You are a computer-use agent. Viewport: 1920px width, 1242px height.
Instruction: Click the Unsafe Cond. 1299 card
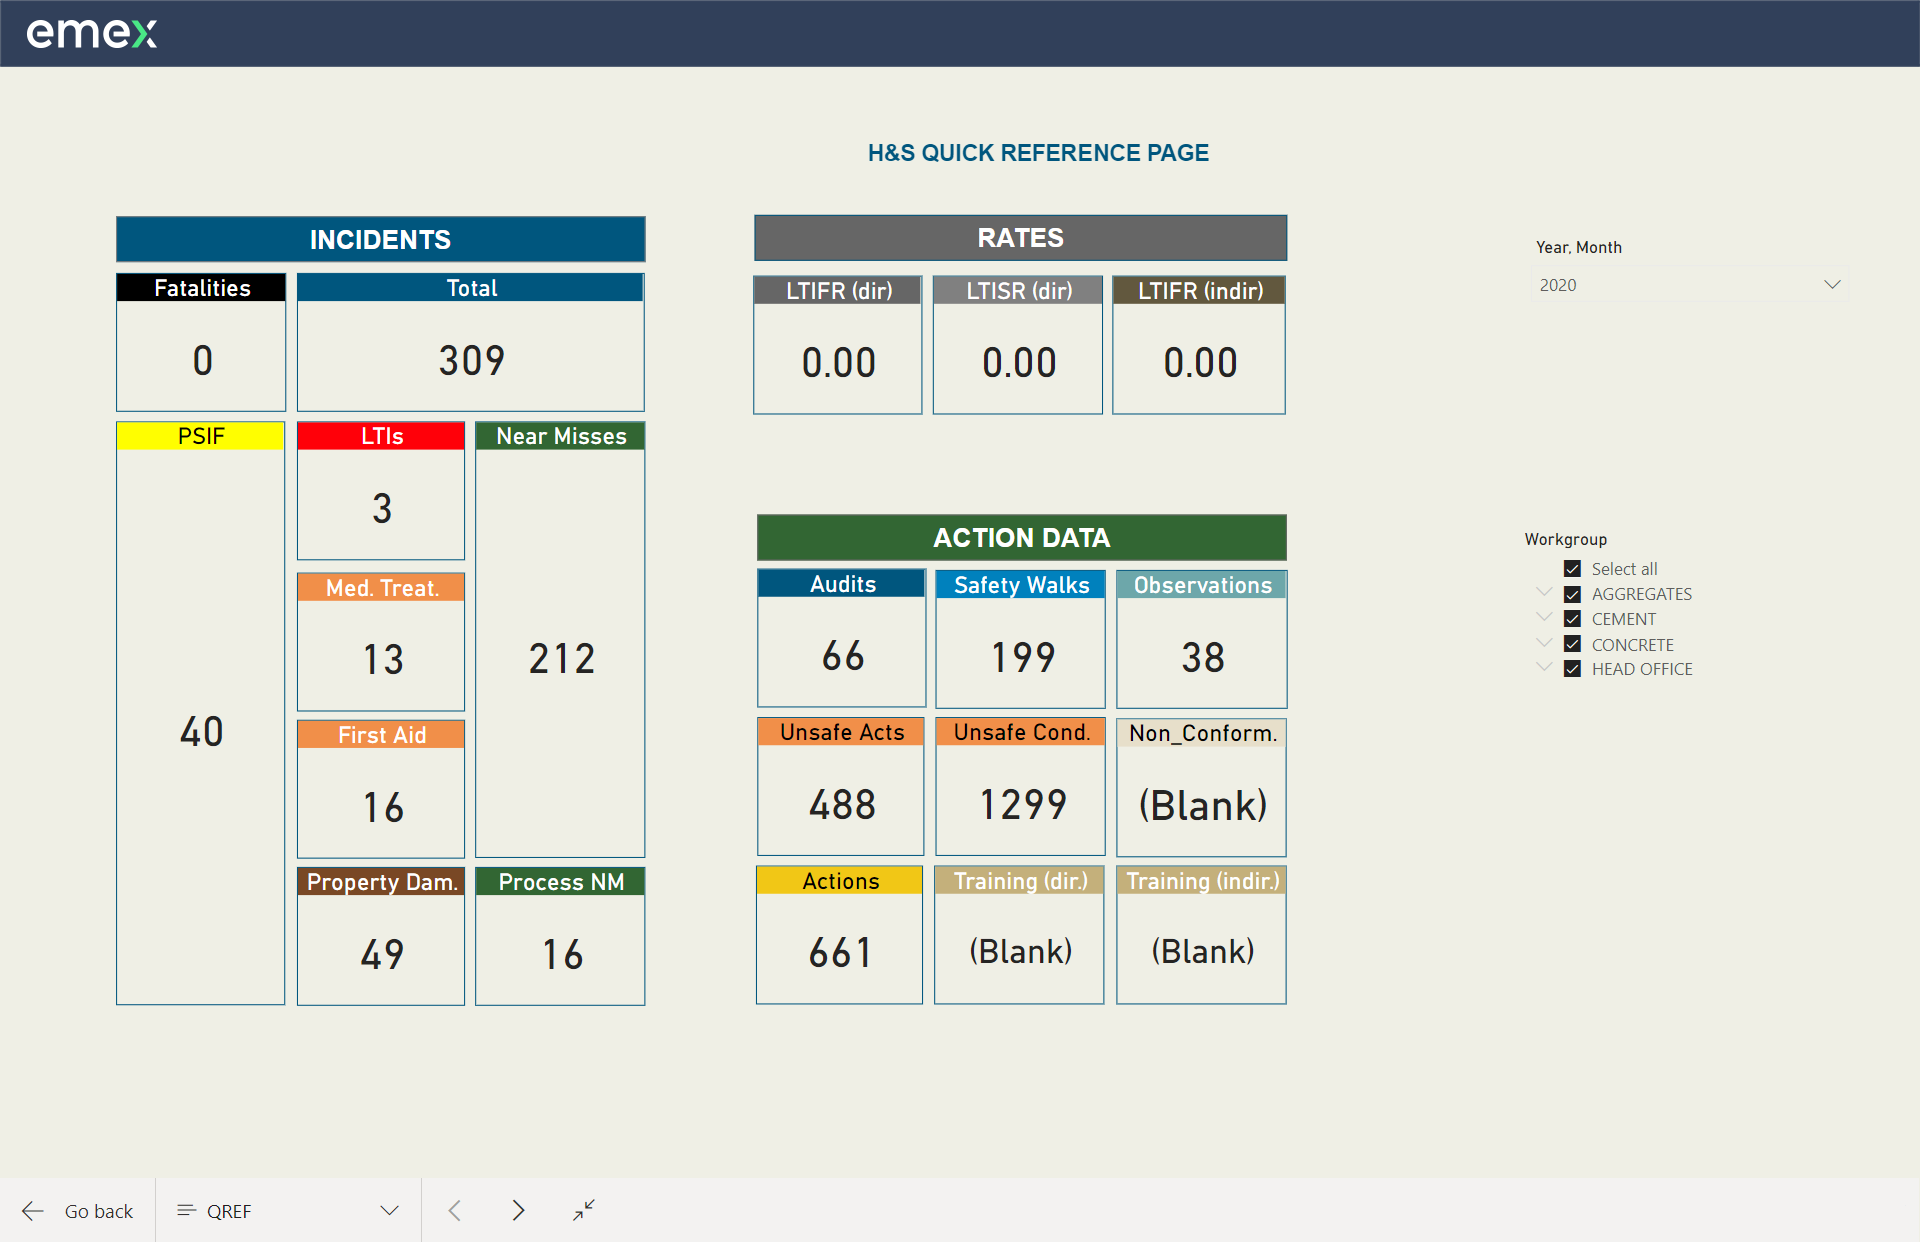click(x=1021, y=804)
